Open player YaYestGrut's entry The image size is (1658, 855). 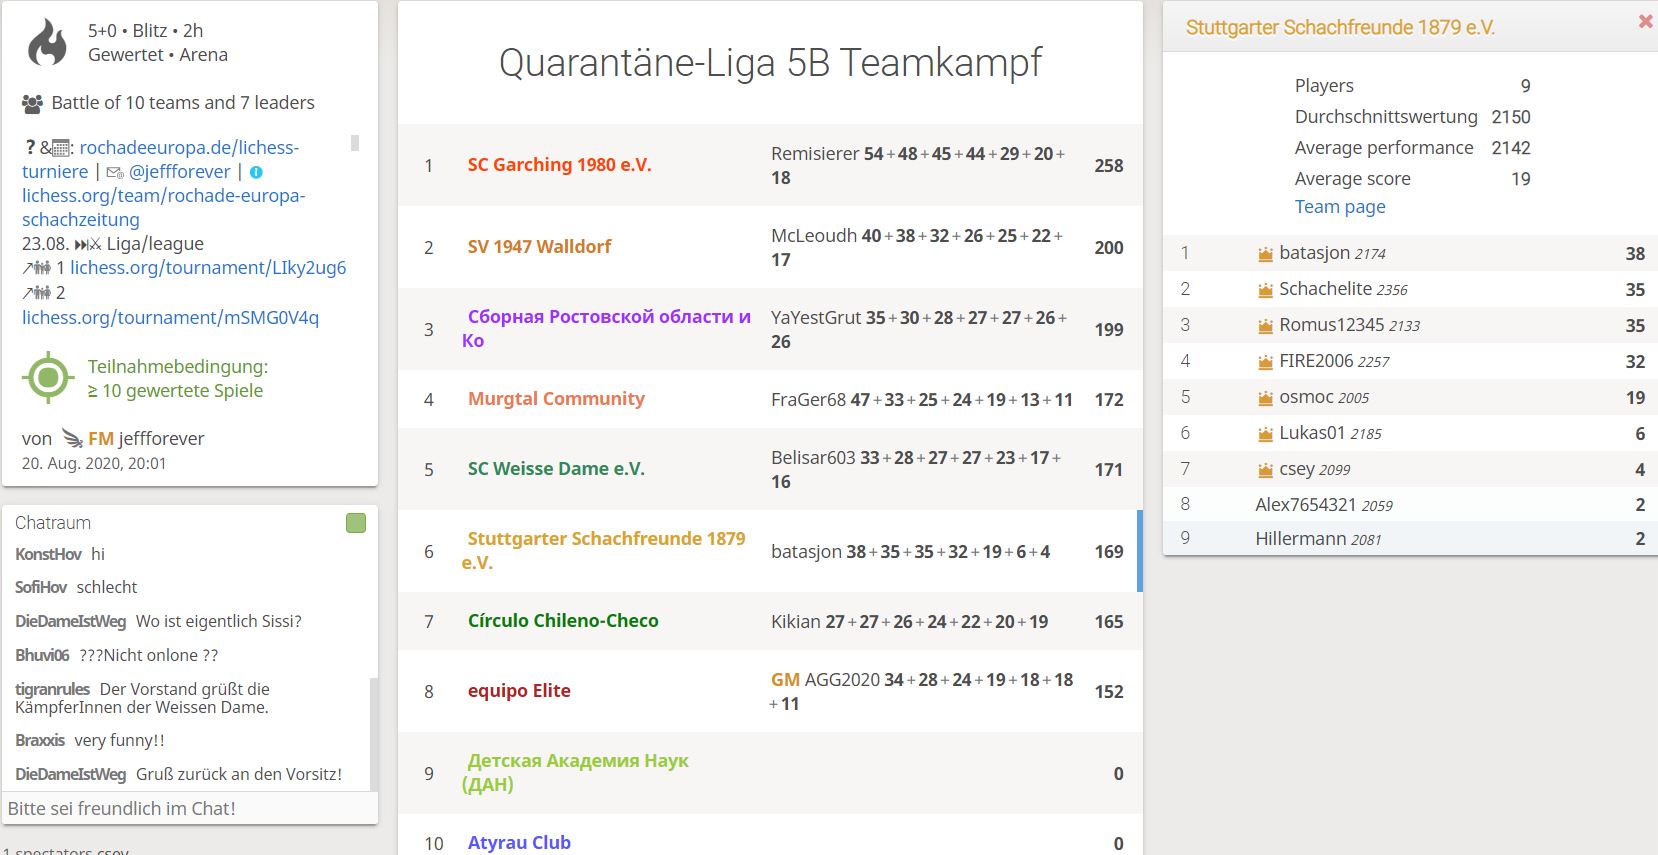816,318
